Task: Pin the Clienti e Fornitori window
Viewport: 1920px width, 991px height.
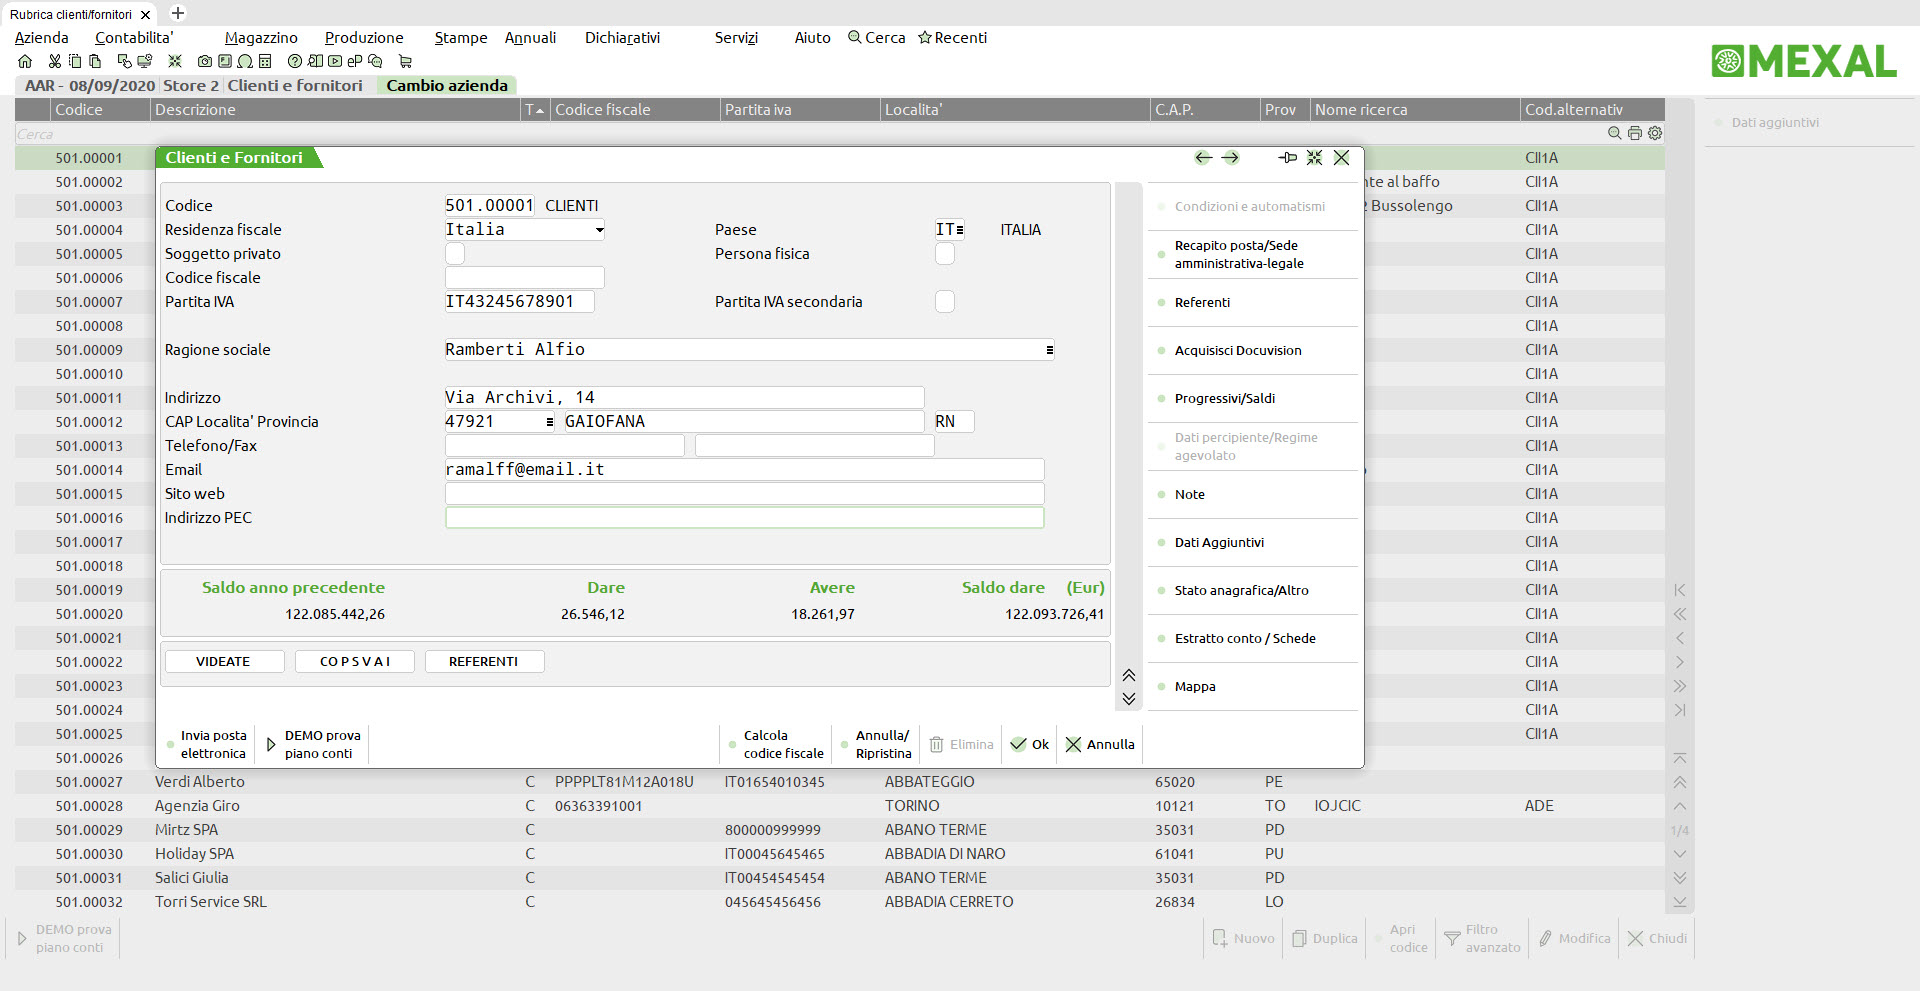Action: point(1288,157)
